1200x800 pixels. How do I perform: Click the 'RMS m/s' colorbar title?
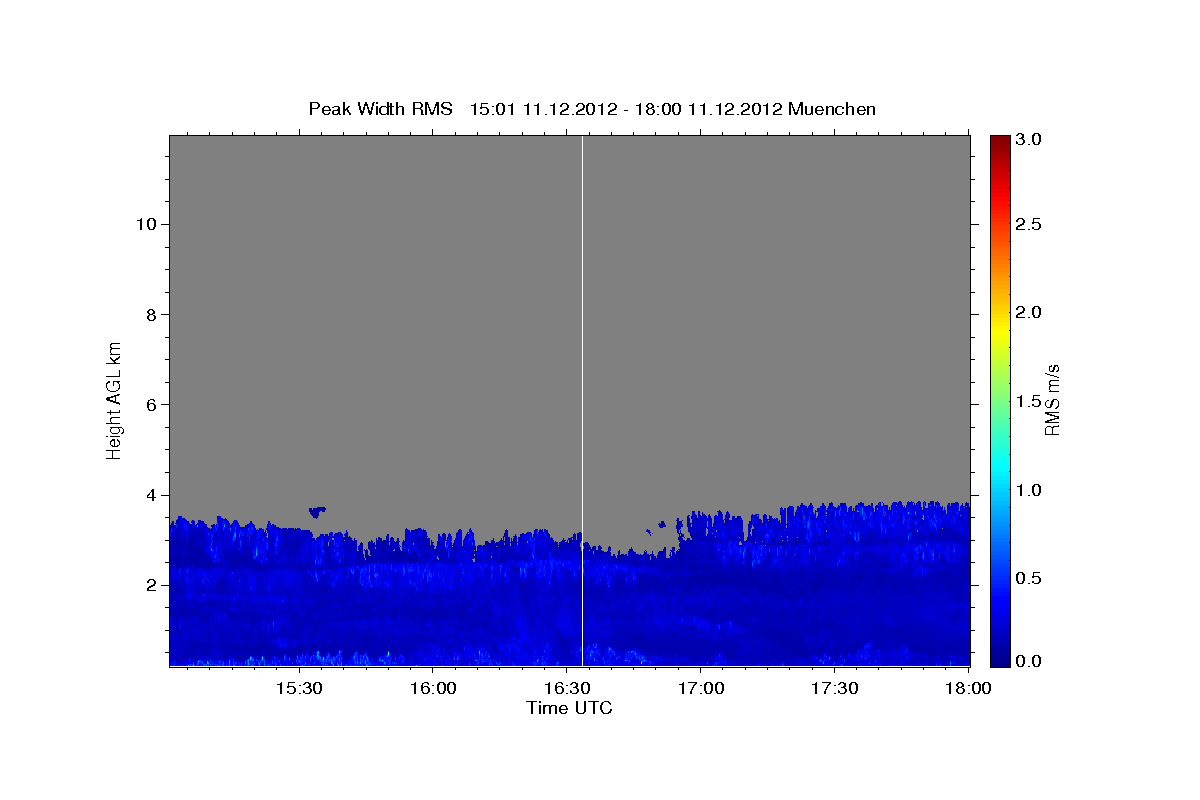click(1052, 399)
